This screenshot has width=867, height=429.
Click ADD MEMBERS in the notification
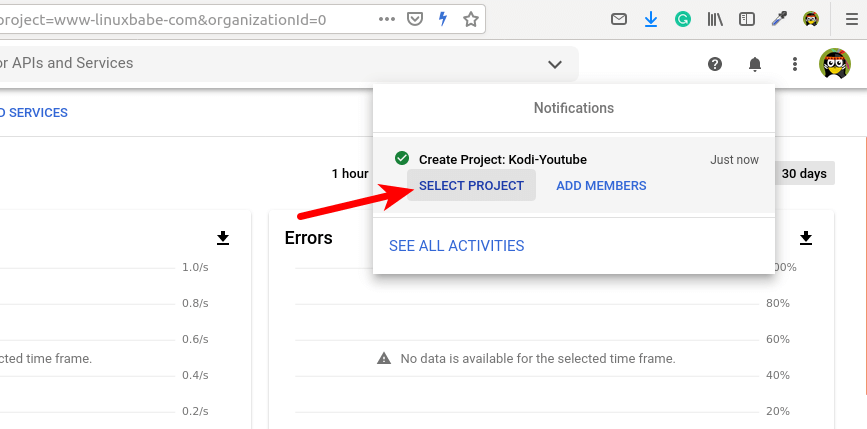tap(601, 185)
